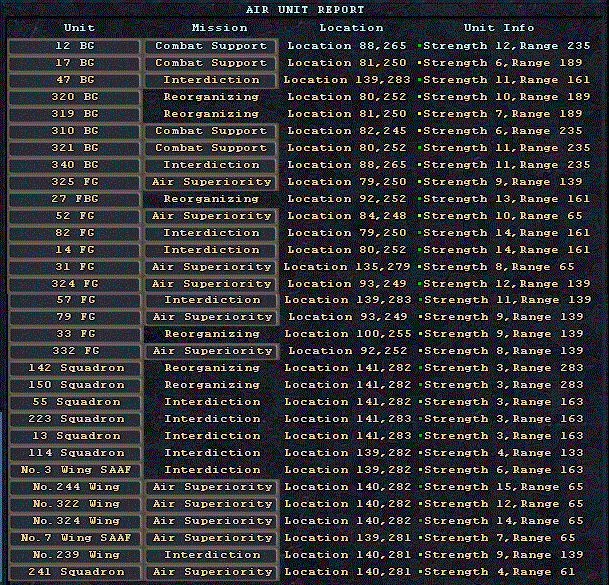Image resolution: width=609 pixels, height=585 pixels.
Task: Click the Unit Info column header
Action: (499, 28)
